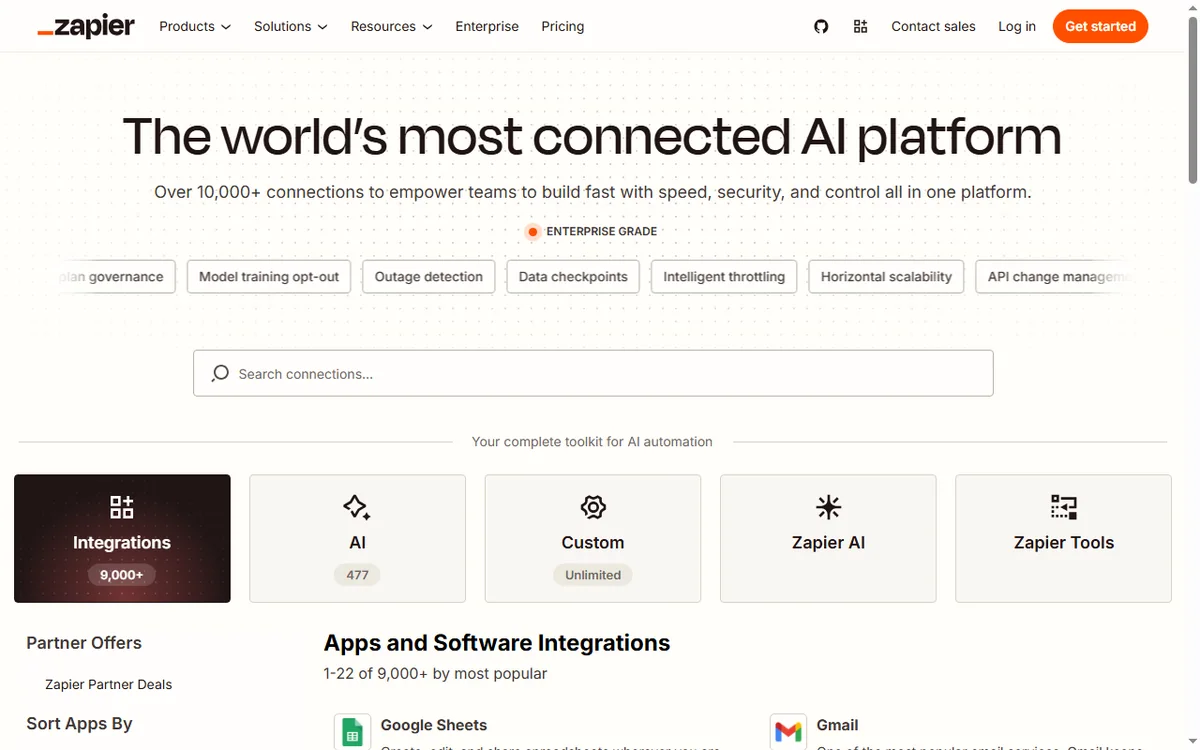Image resolution: width=1200 pixels, height=750 pixels.
Task: Click the Apps and Software Integrations heading
Action: pos(497,643)
